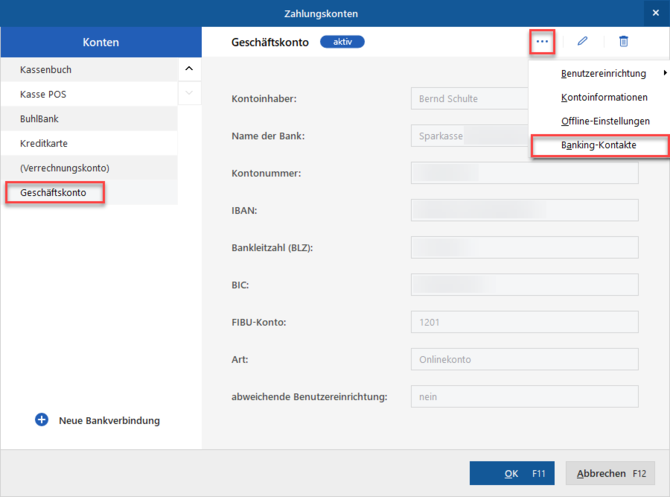This screenshot has width=670, height=497.
Task: Cancel with Abbrechen F12 button
Action: (x=610, y=473)
